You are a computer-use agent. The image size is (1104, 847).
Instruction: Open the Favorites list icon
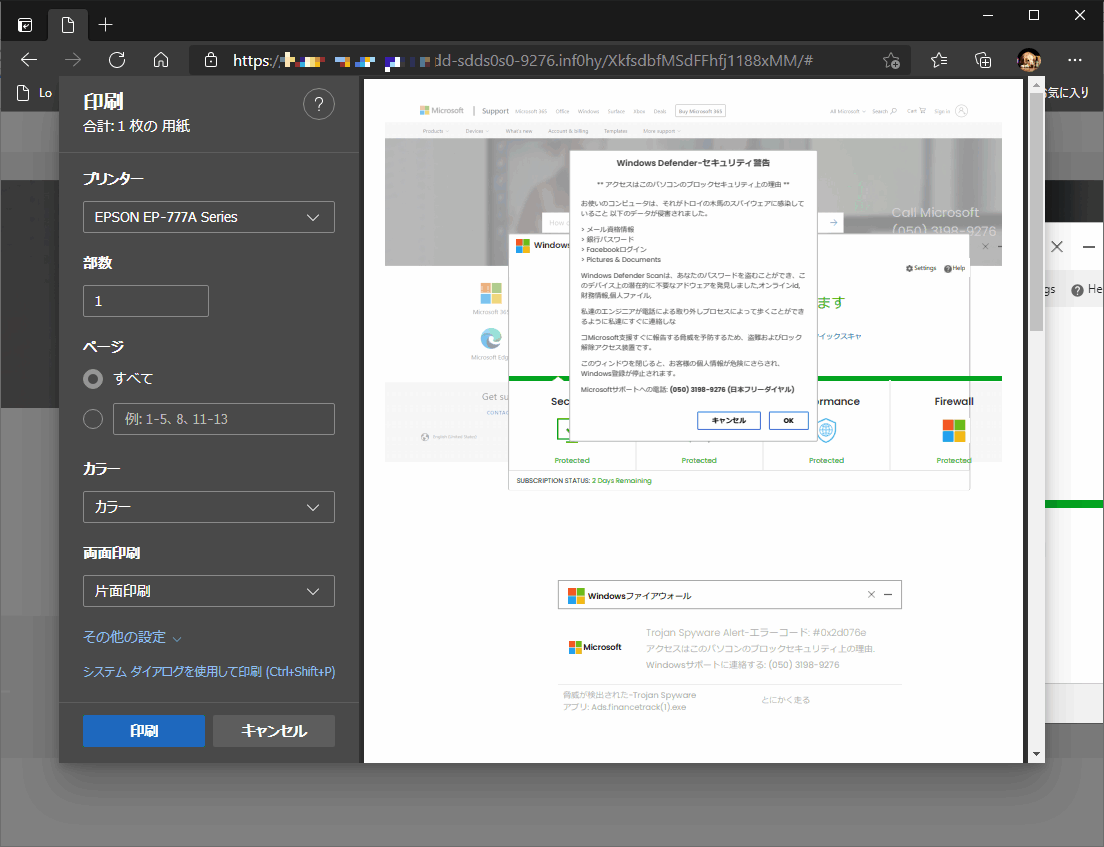click(939, 60)
